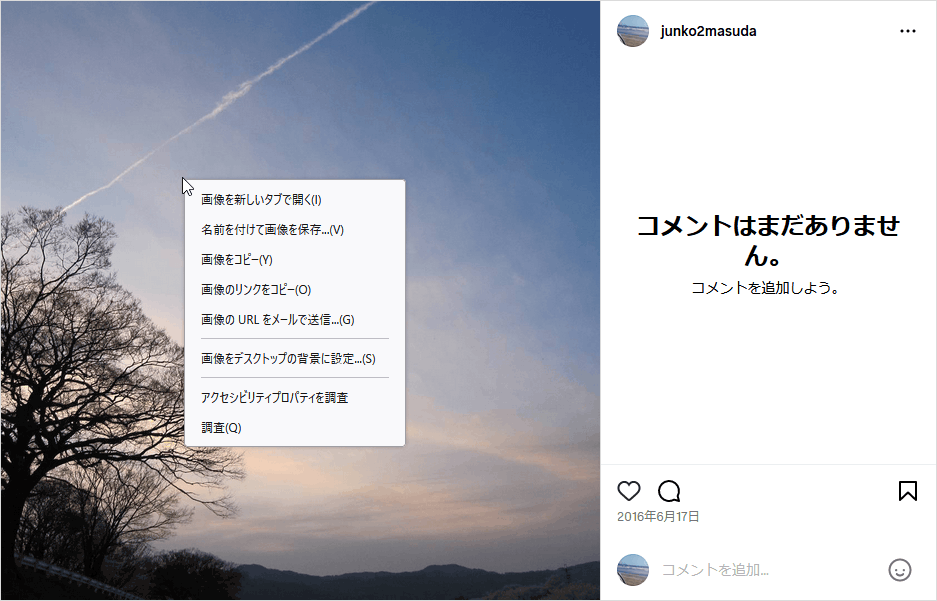Click junko2masuda profile avatar at top
This screenshot has height=601, width=937.
point(633,31)
